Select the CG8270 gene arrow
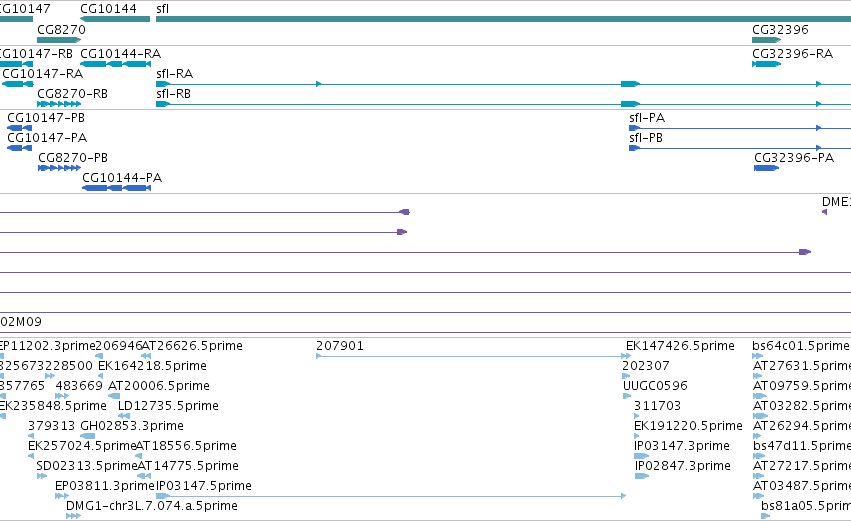This screenshot has width=851, height=521. pyautogui.click(x=59, y=40)
